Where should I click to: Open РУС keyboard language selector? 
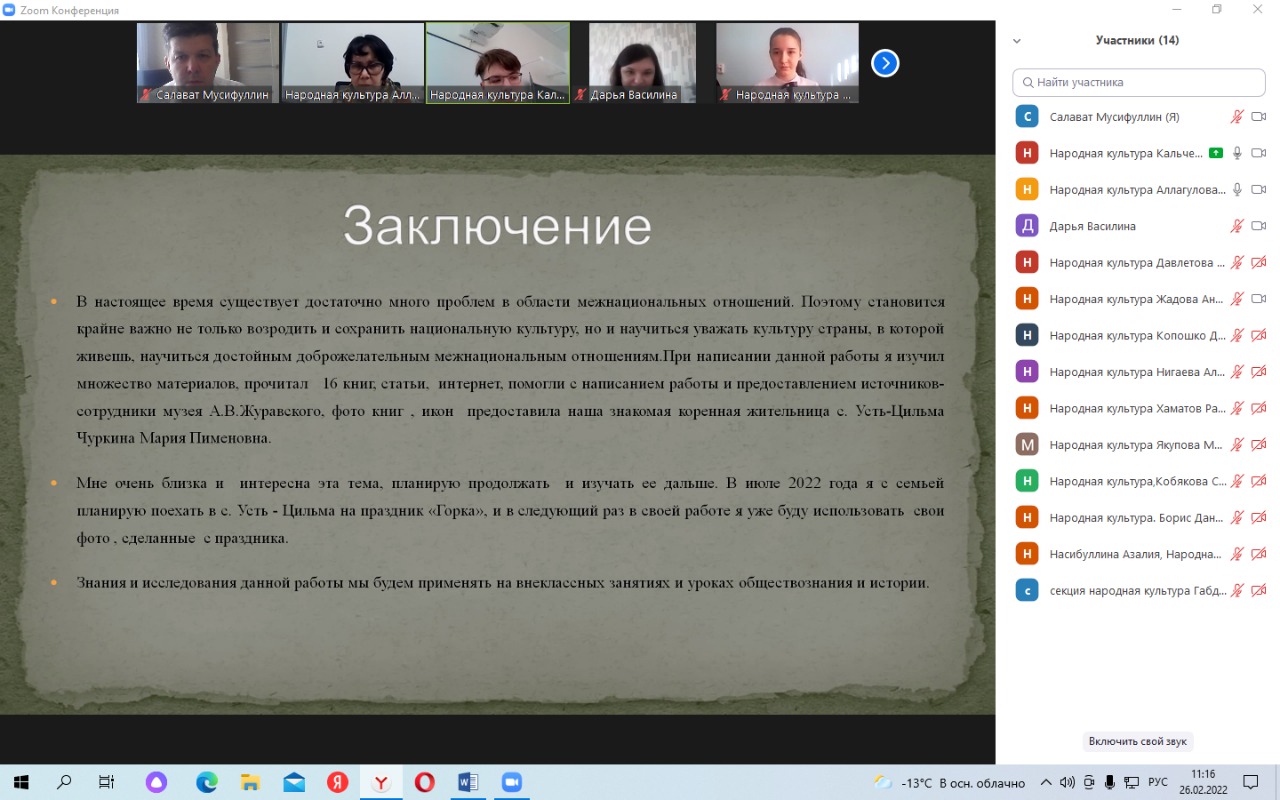1157,783
